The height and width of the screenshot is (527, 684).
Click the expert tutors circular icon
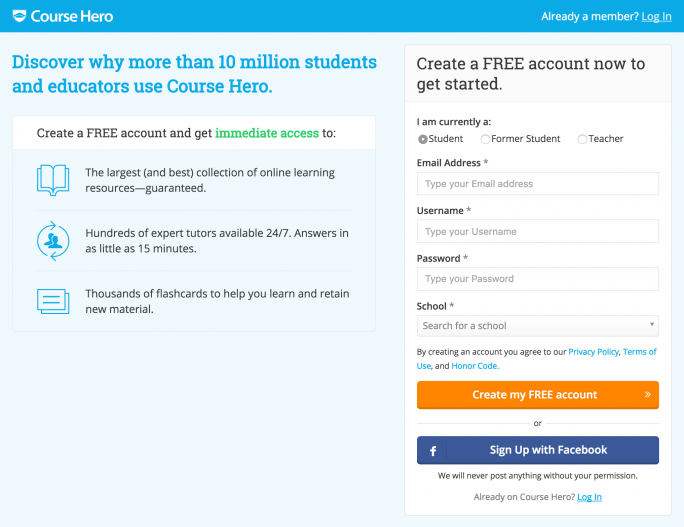(x=53, y=241)
